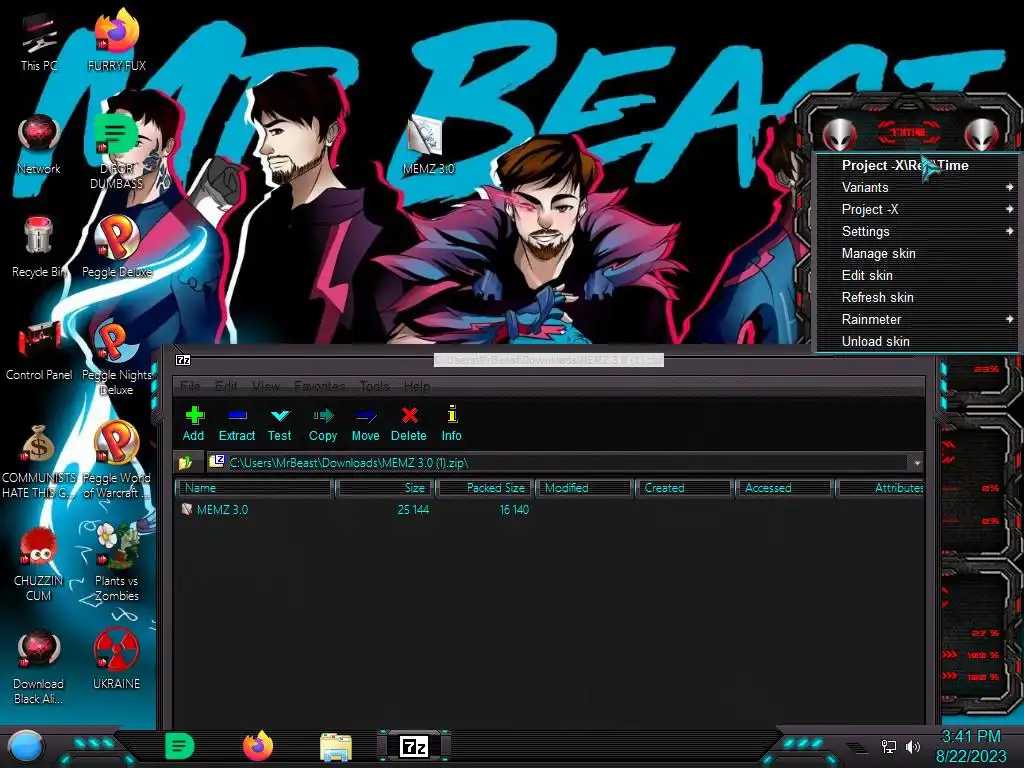Sort by Size column header
The width and height of the screenshot is (1024, 768).
coord(385,488)
